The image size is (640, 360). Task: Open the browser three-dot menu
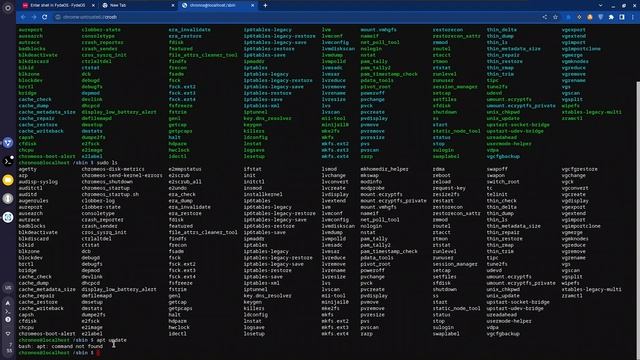point(633,17)
